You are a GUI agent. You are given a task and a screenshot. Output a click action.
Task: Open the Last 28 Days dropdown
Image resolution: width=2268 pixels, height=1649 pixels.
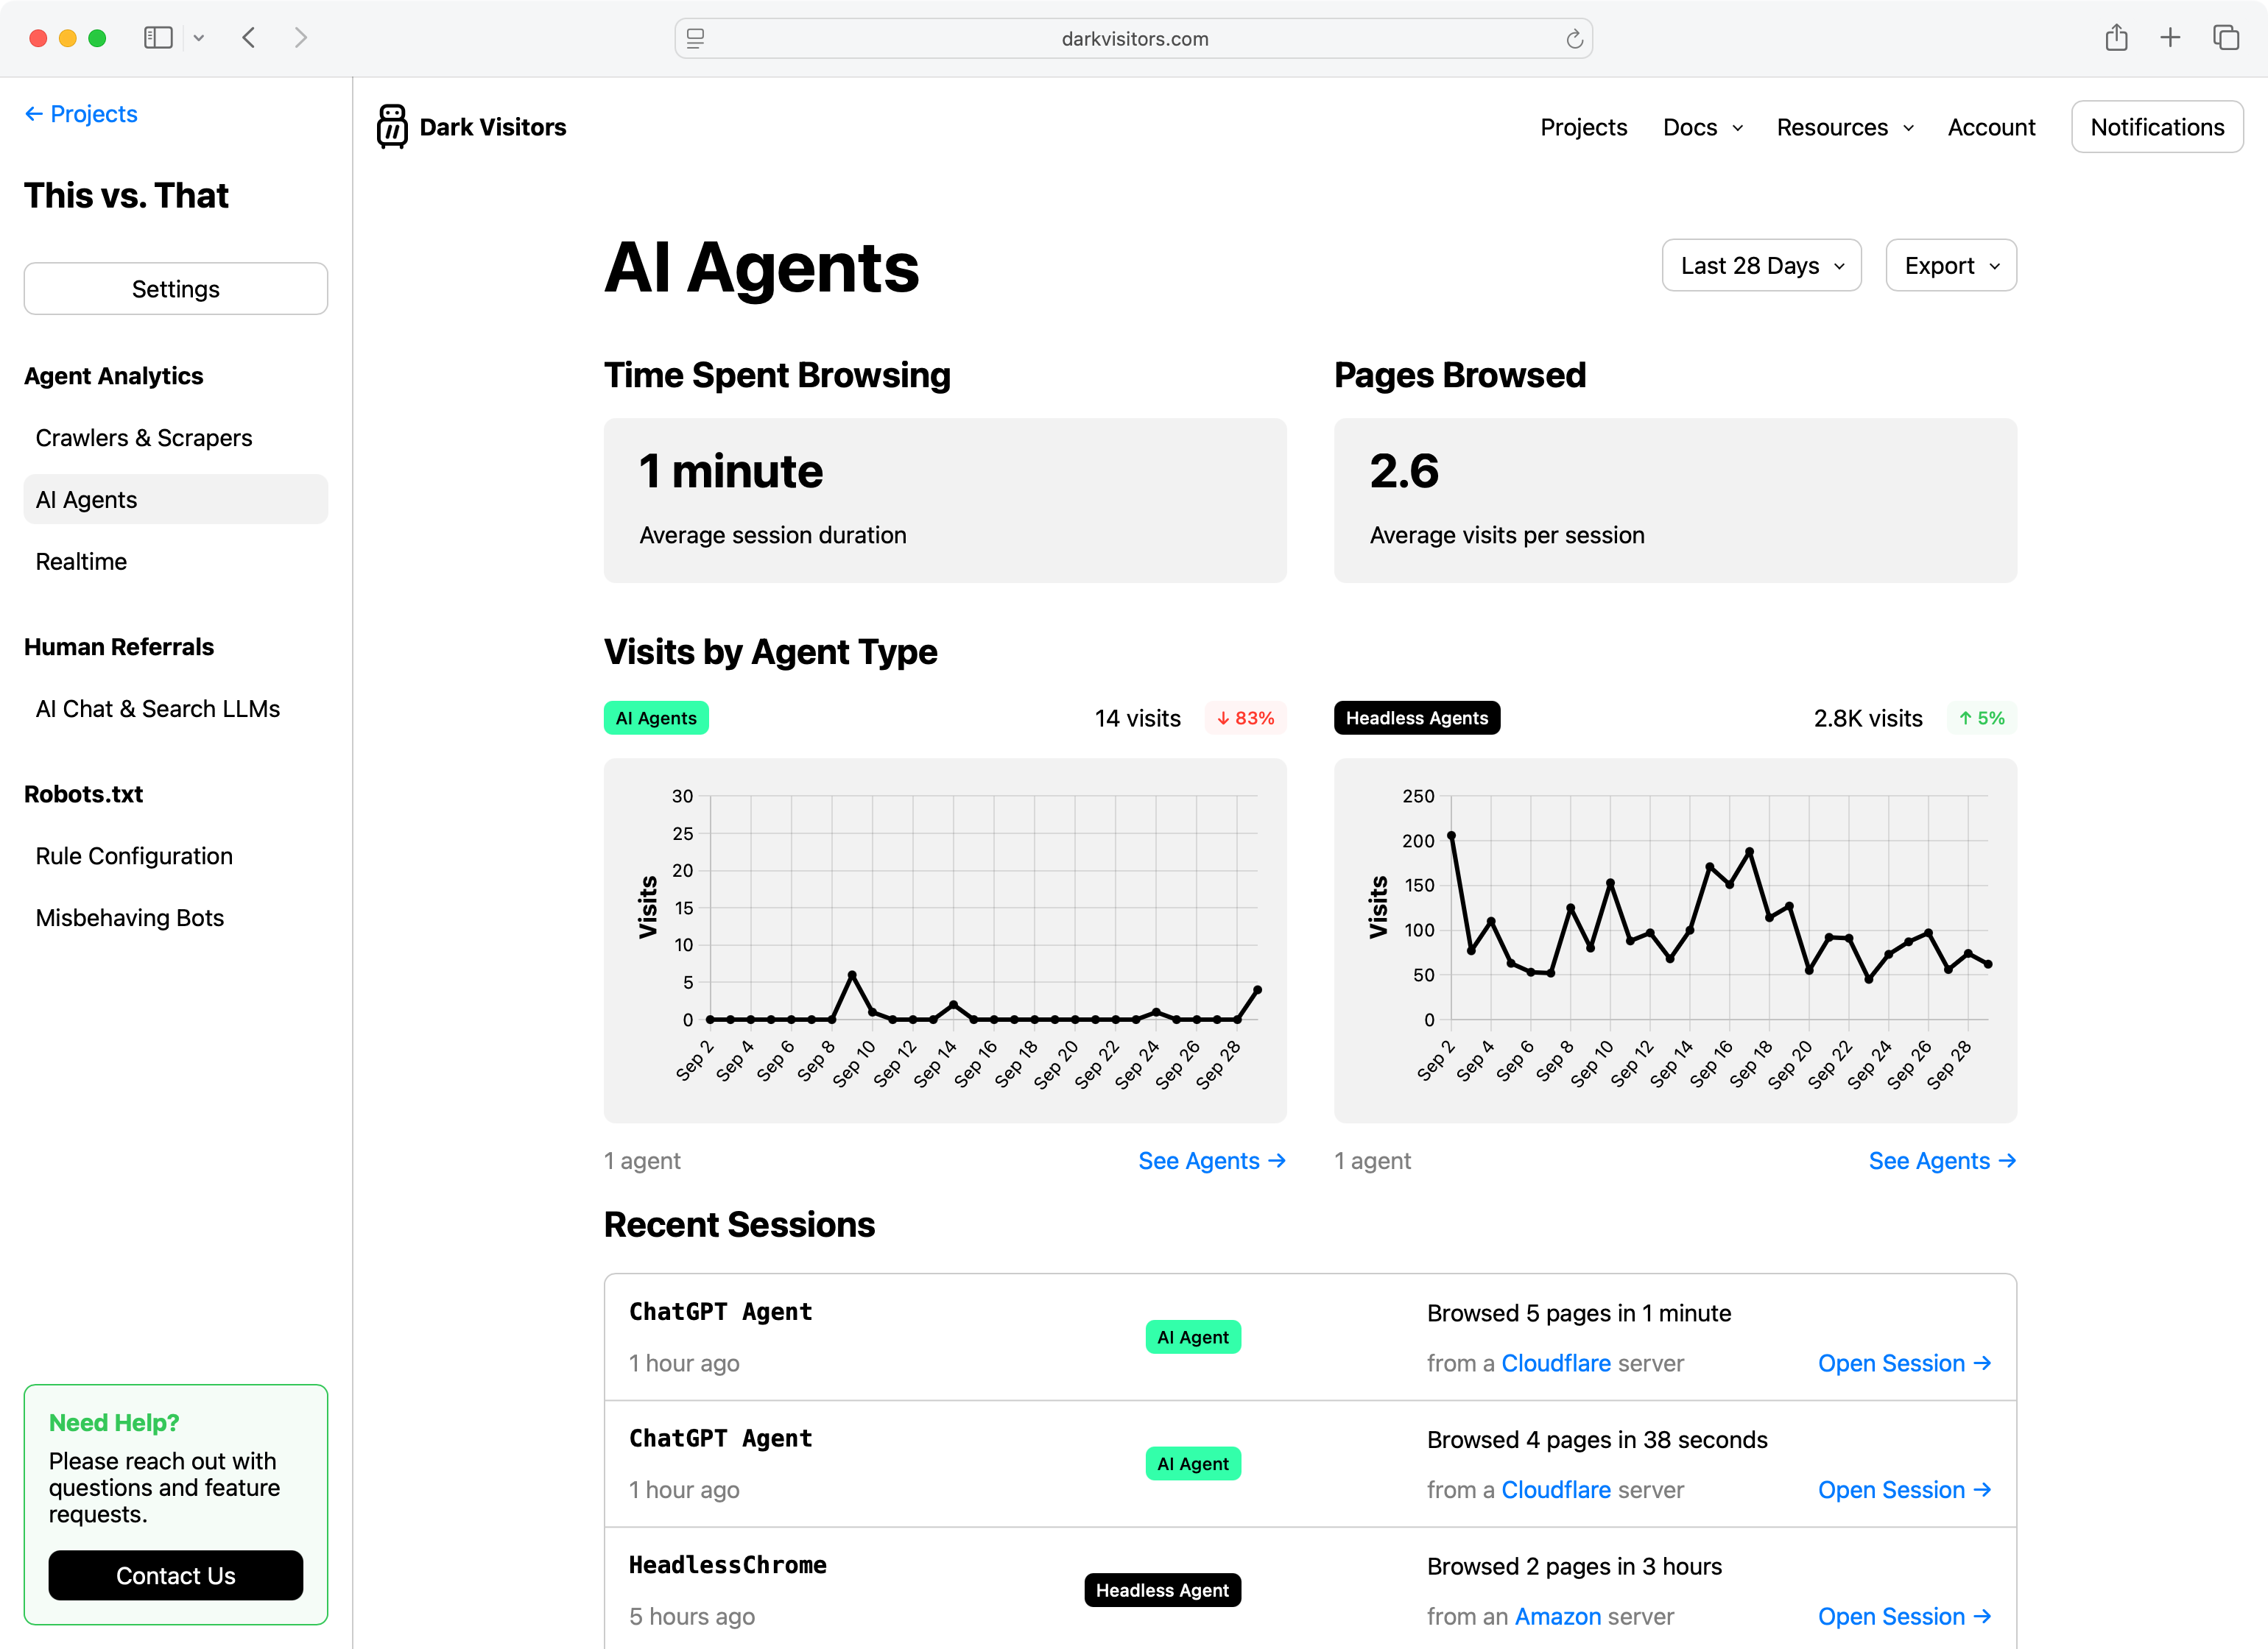click(x=1761, y=265)
